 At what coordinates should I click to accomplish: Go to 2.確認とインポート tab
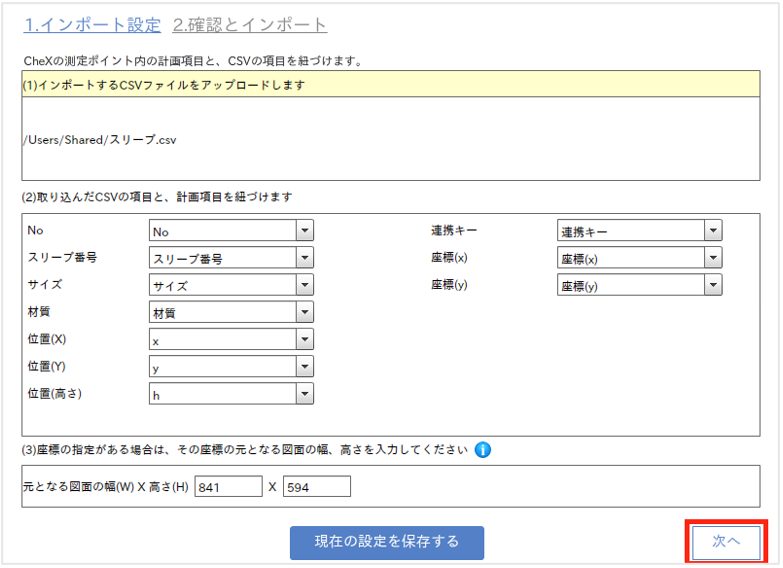249,24
